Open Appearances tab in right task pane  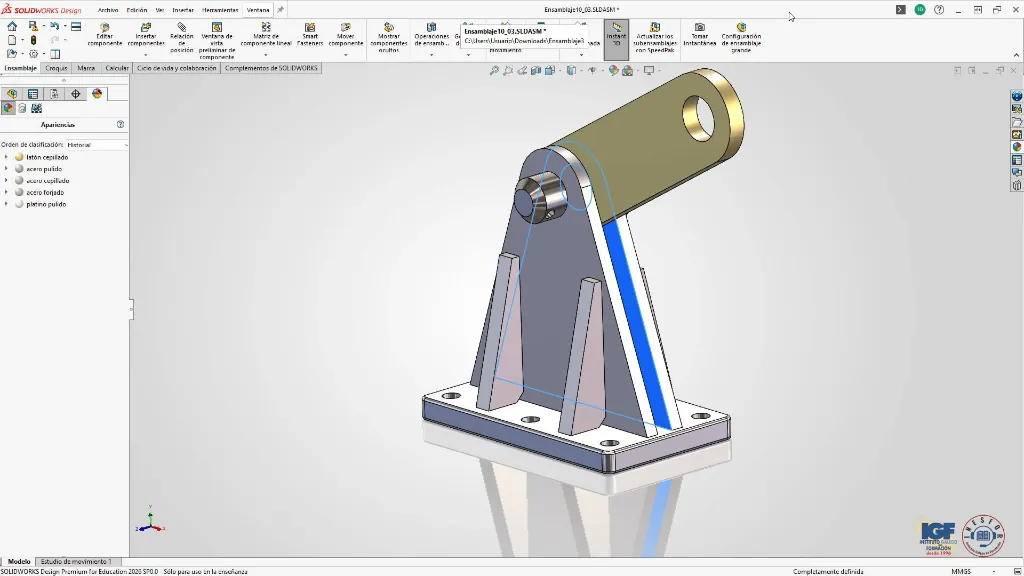(1017, 147)
